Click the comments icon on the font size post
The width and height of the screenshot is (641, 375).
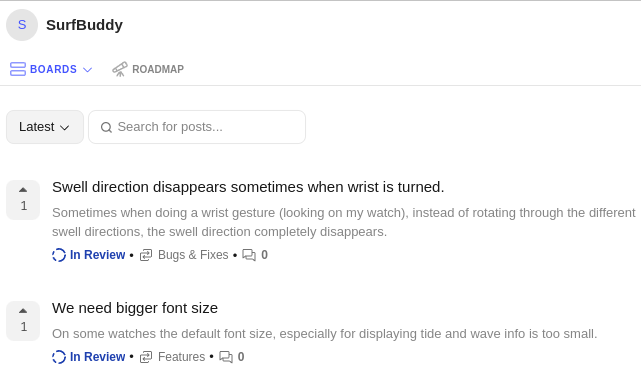[x=226, y=357]
